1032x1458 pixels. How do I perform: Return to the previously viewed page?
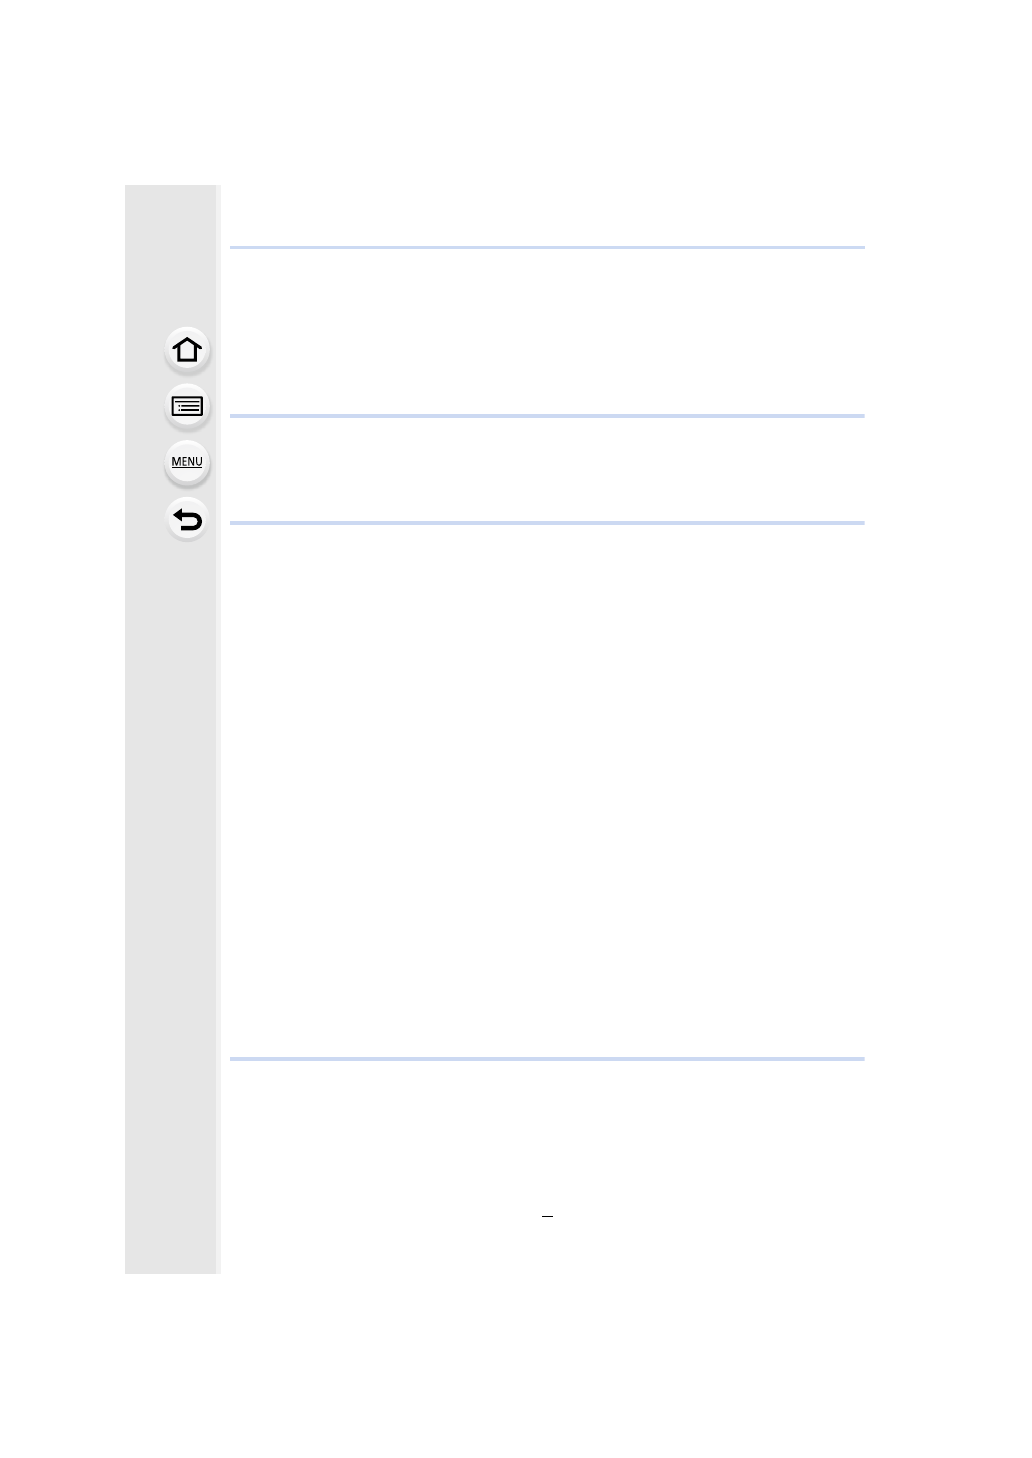[187, 520]
